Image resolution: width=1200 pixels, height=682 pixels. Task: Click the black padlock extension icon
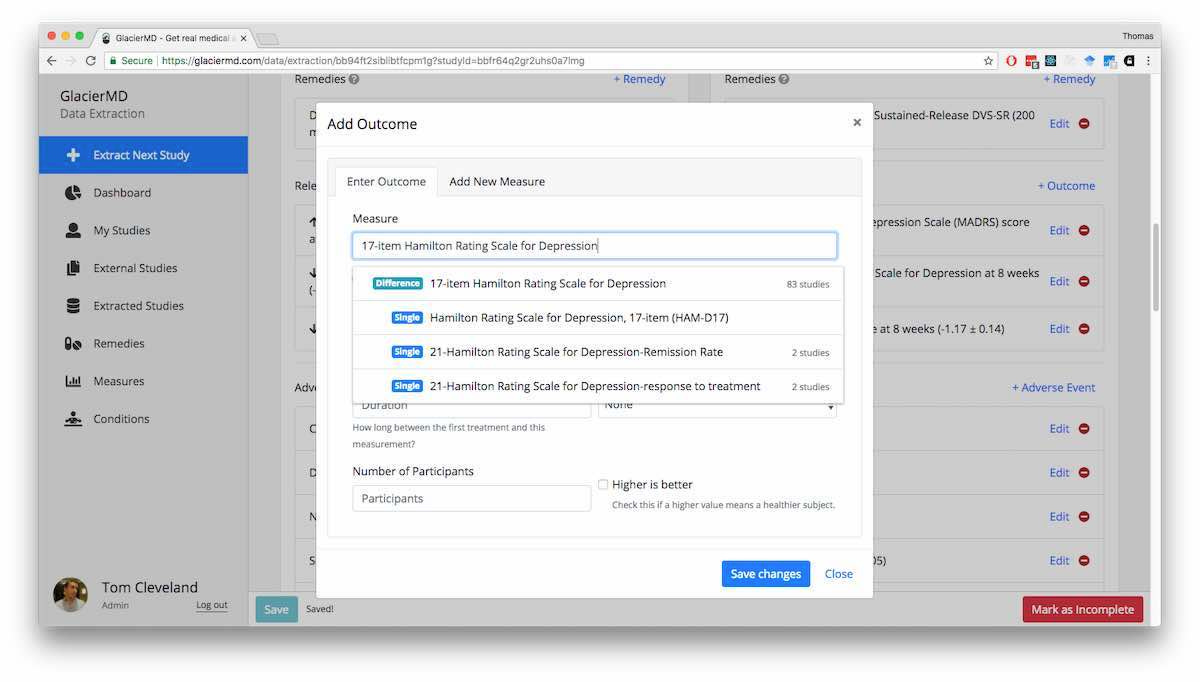1129,61
